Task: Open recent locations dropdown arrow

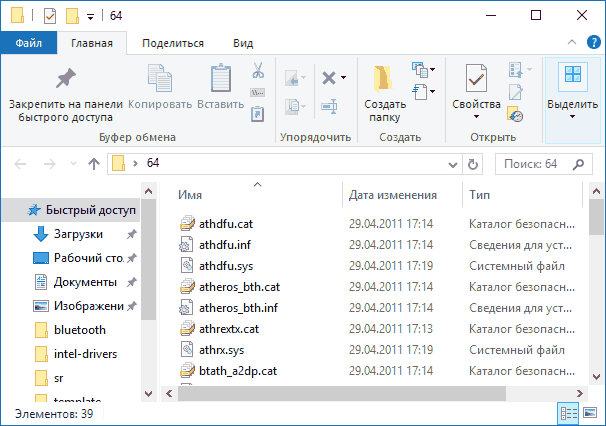Action: tap(73, 164)
